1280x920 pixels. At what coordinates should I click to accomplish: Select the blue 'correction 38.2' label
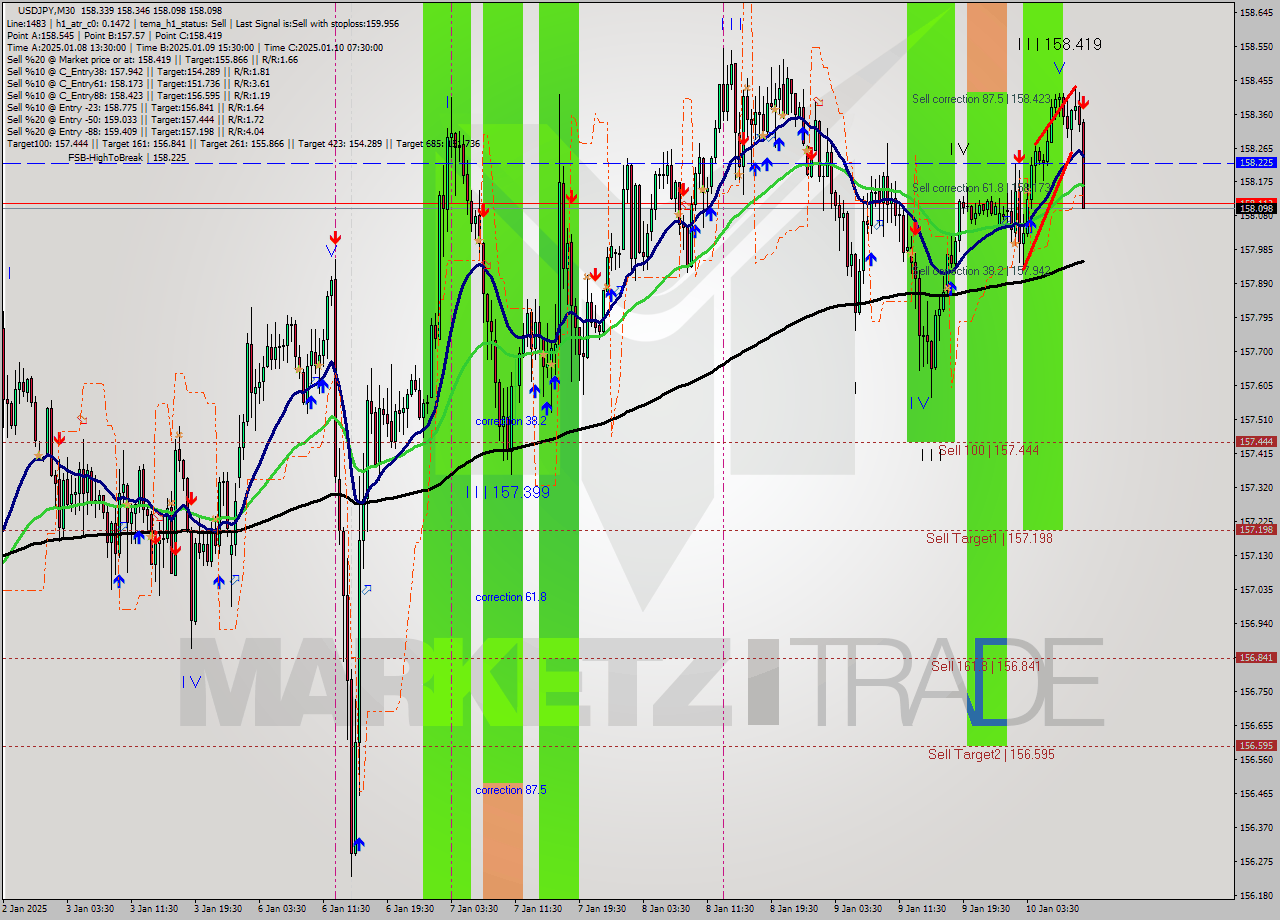(511, 421)
